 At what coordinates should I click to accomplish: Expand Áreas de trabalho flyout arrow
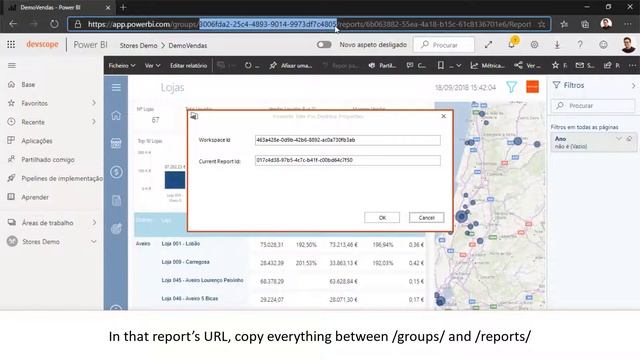[x=94, y=222]
